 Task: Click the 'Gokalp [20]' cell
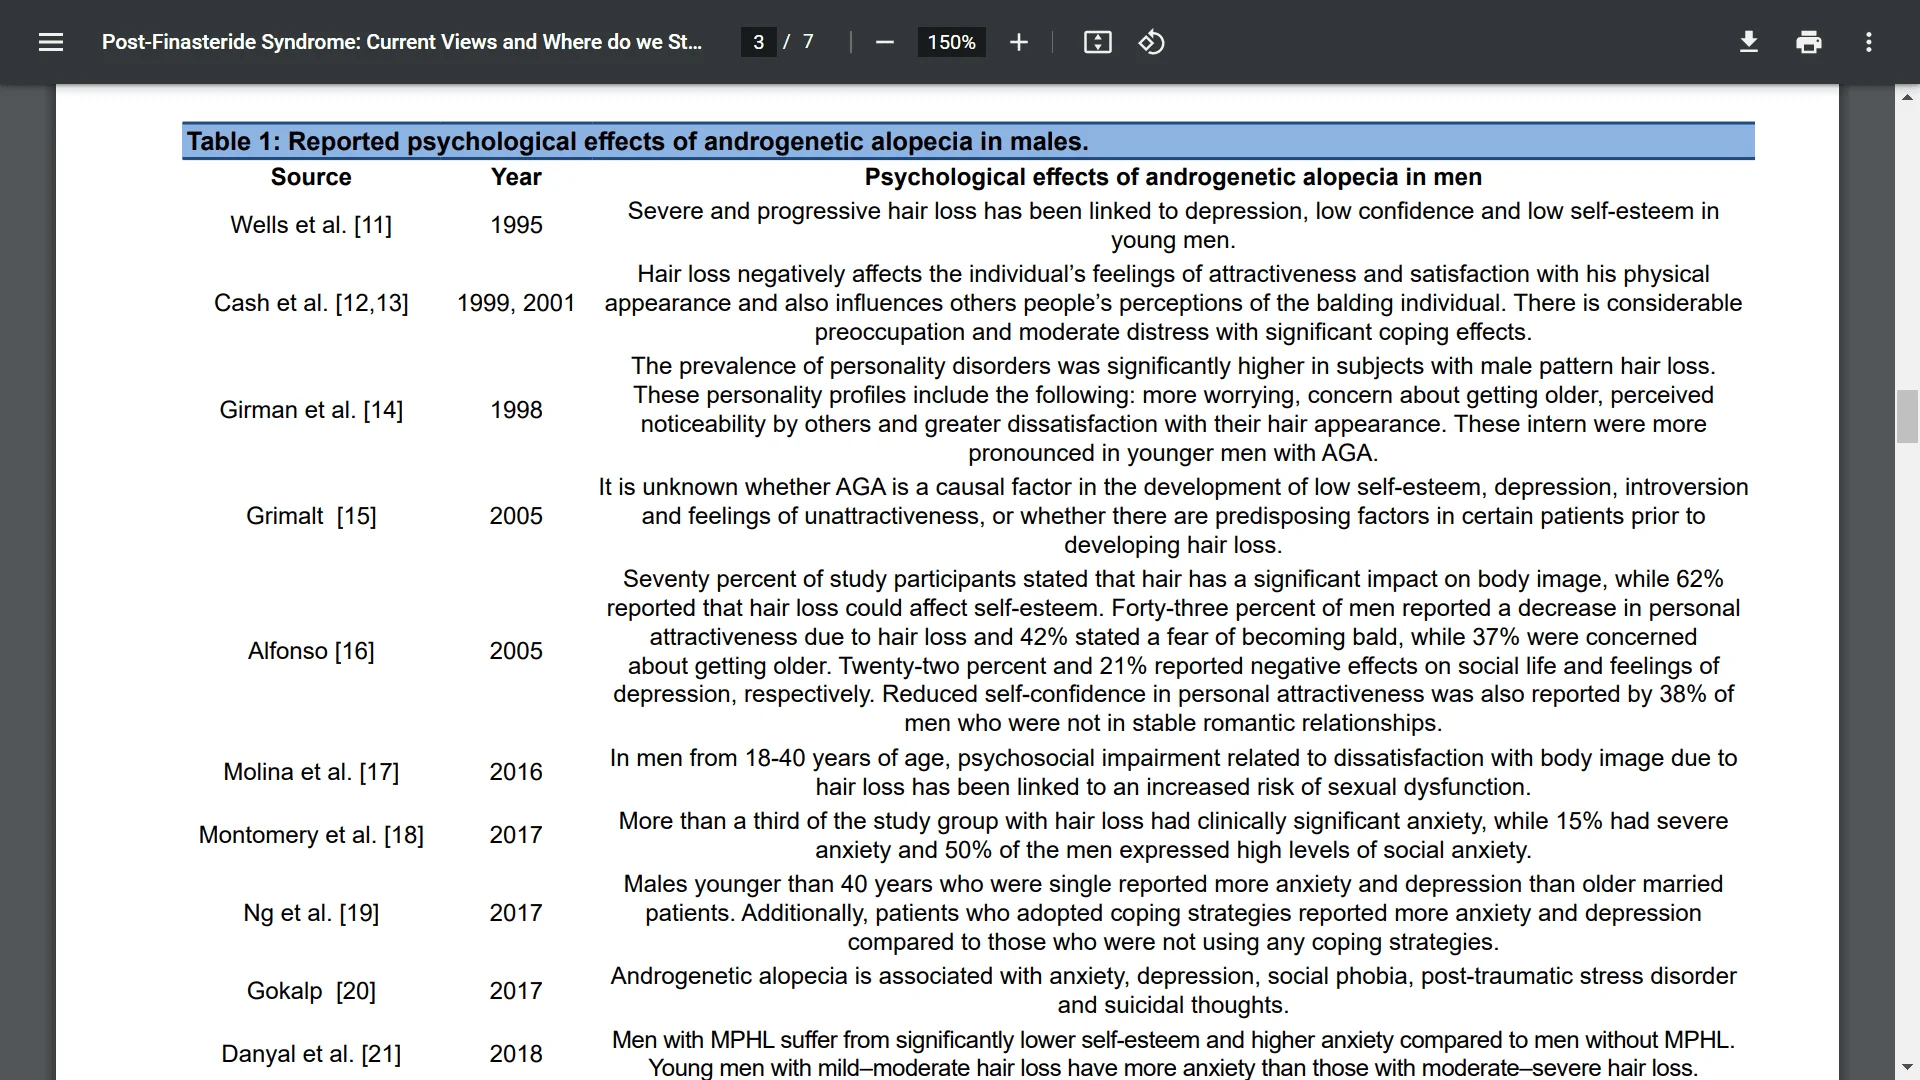311,991
